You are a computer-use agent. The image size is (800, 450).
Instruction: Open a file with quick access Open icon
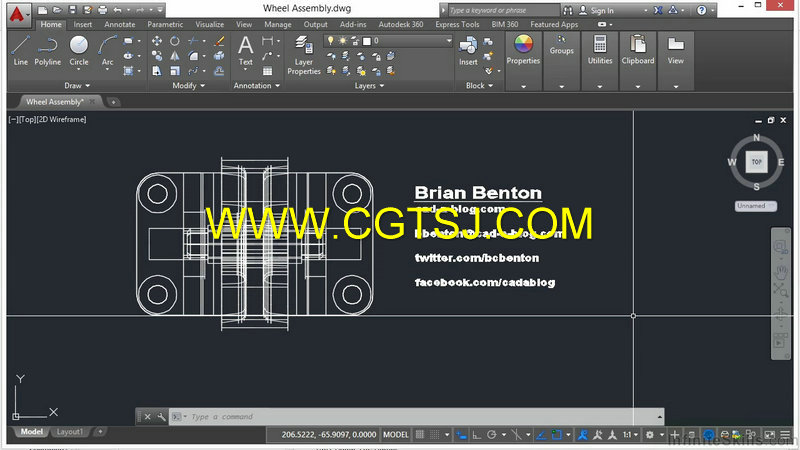pyautogui.click(x=57, y=10)
